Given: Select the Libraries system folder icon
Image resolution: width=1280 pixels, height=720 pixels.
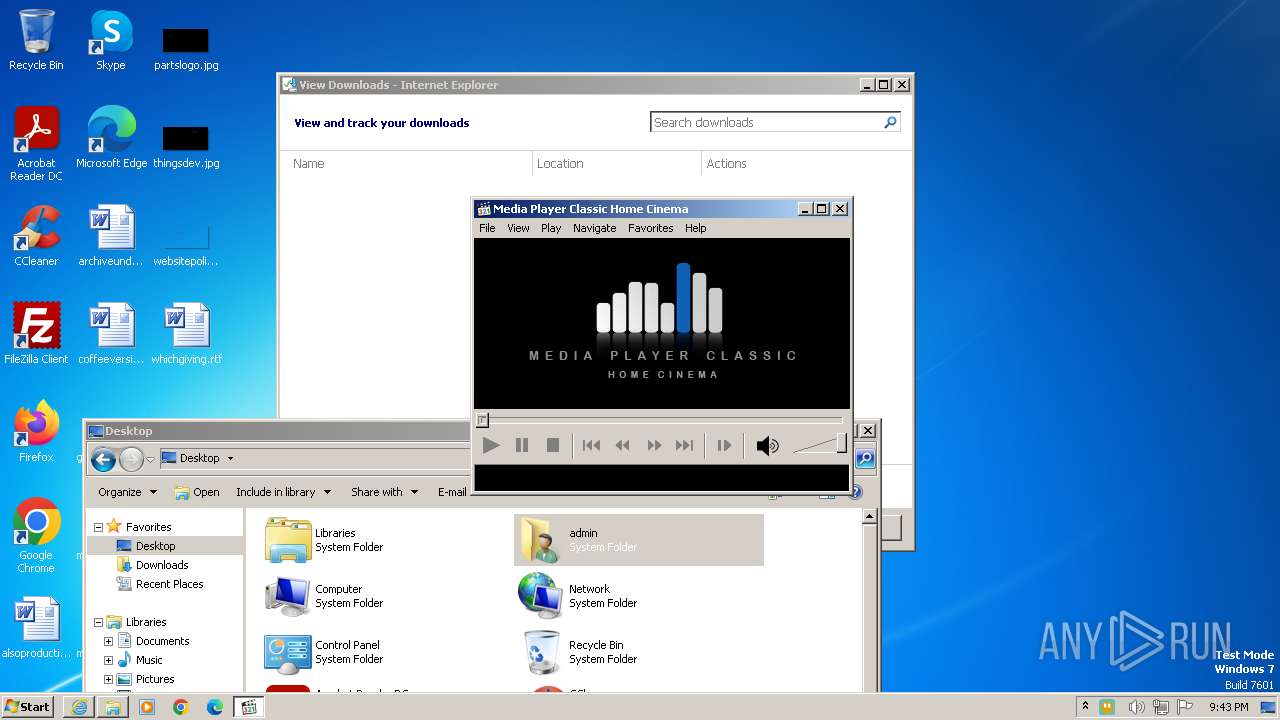Looking at the screenshot, I should (288, 540).
